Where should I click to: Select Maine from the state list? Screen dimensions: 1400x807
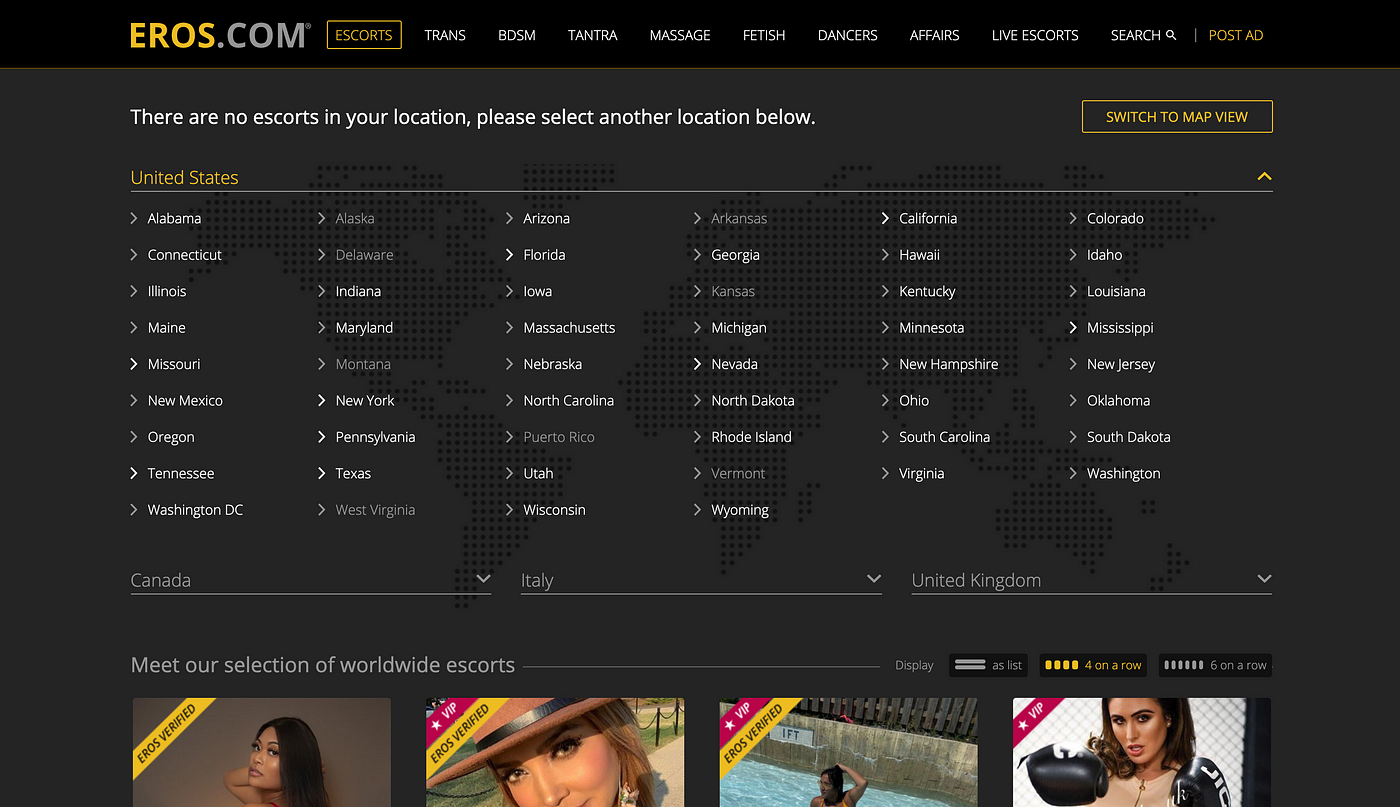point(166,328)
